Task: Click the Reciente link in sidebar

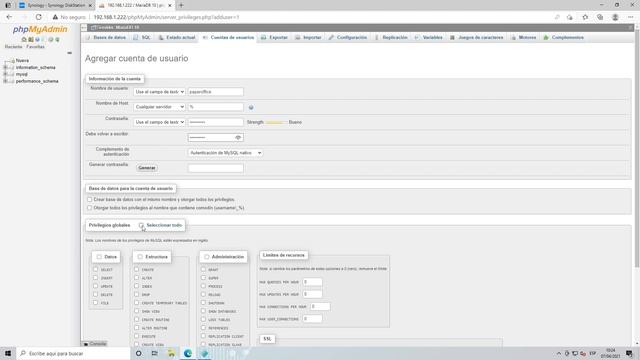Action: pos(13,47)
